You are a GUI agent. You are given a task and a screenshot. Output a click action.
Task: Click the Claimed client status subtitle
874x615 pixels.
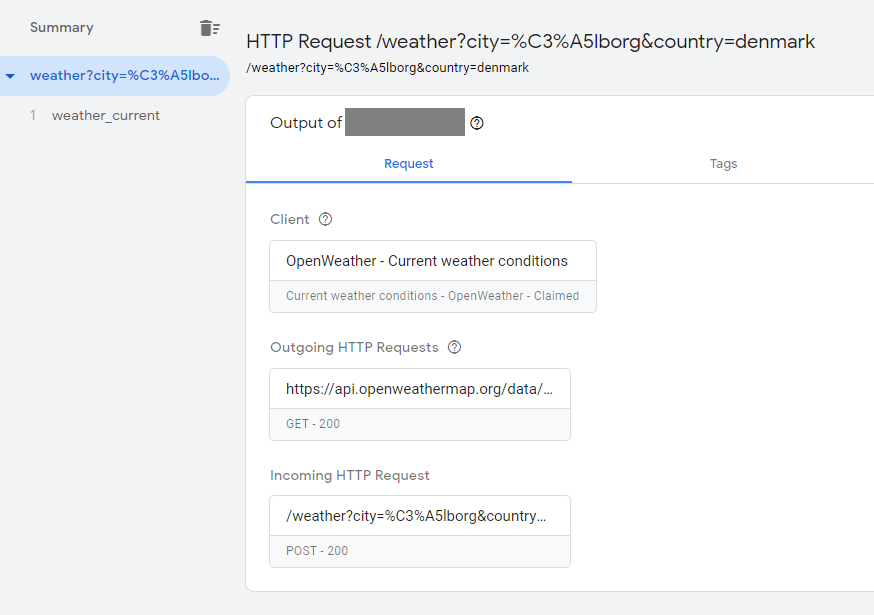point(432,296)
